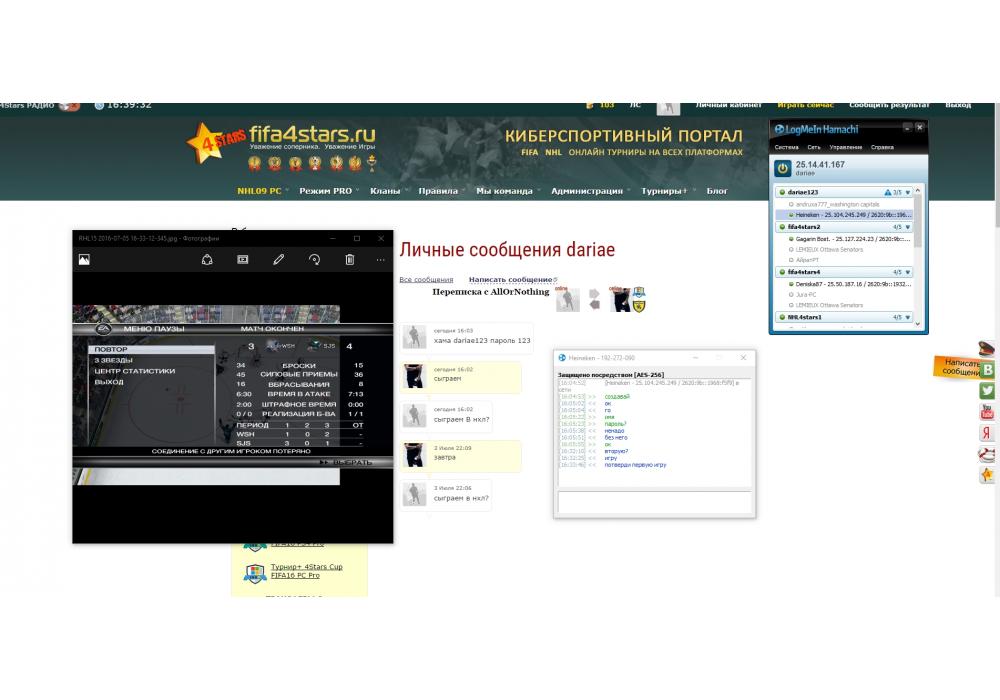The height and width of the screenshot is (700, 1000).
Task: Expand the dariae123 network dropdown arrow
Action: [908, 191]
